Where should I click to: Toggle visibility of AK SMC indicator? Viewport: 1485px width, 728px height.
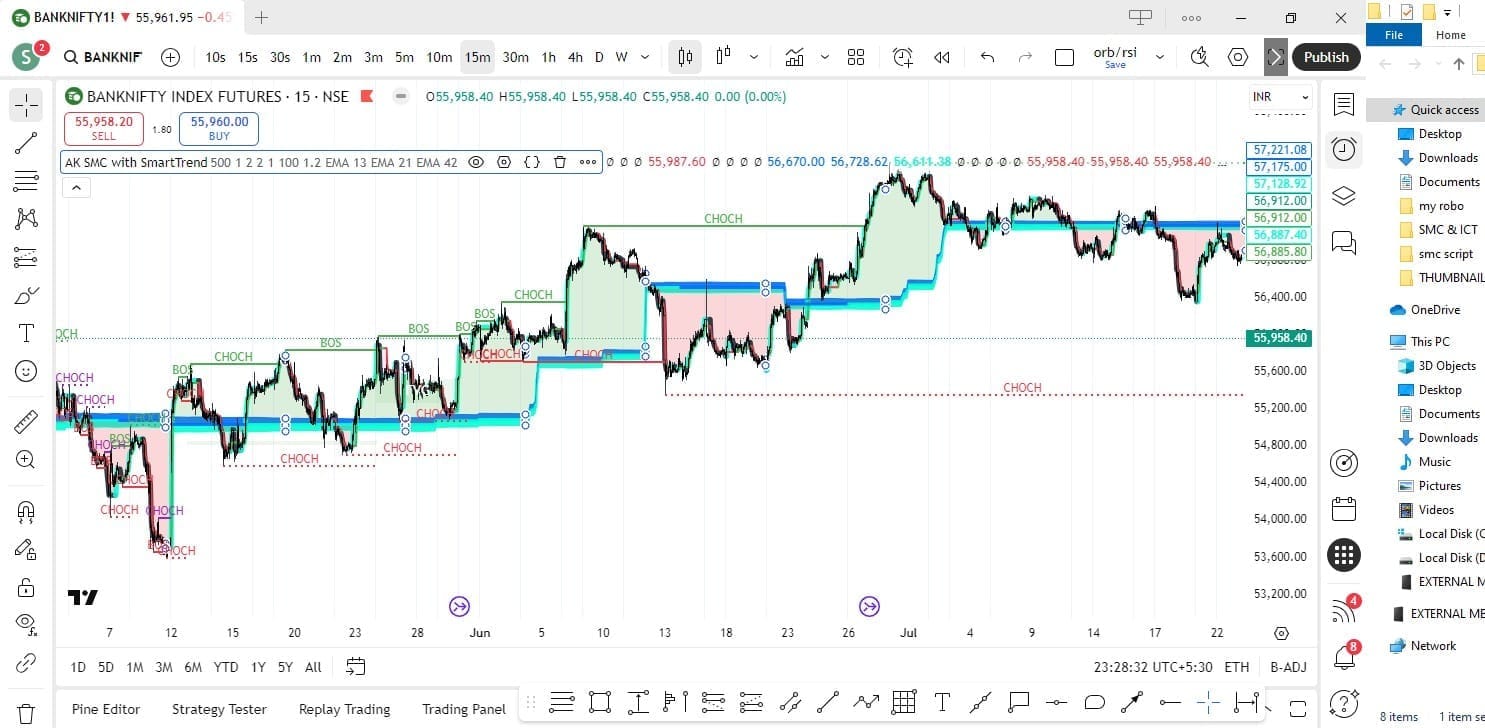tap(476, 162)
